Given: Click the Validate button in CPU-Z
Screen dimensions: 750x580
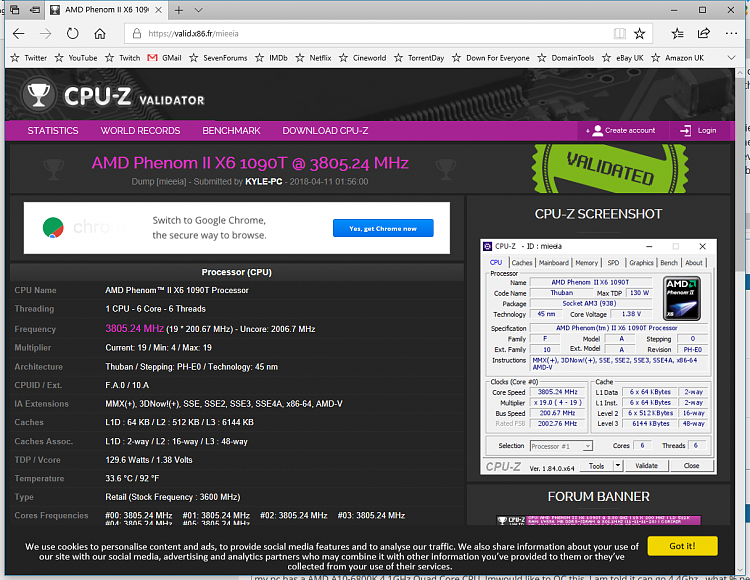Looking at the screenshot, I should pyautogui.click(x=646, y=466).
